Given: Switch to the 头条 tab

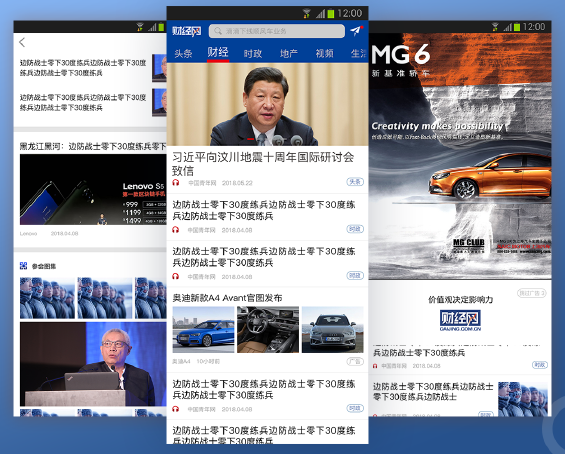Looking at the screenshot, I should tap(183, 53).
